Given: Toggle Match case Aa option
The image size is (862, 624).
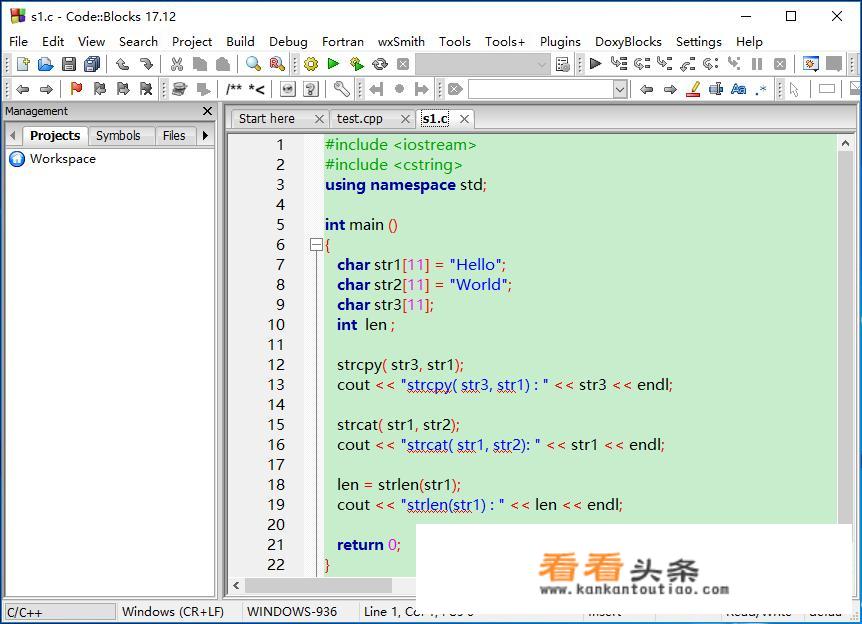Looking at the screenshot, I should [738, 89].
